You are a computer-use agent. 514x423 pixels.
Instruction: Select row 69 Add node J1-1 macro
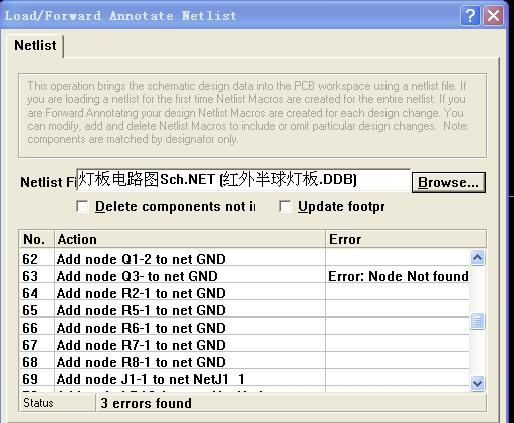tap(244, 379)
